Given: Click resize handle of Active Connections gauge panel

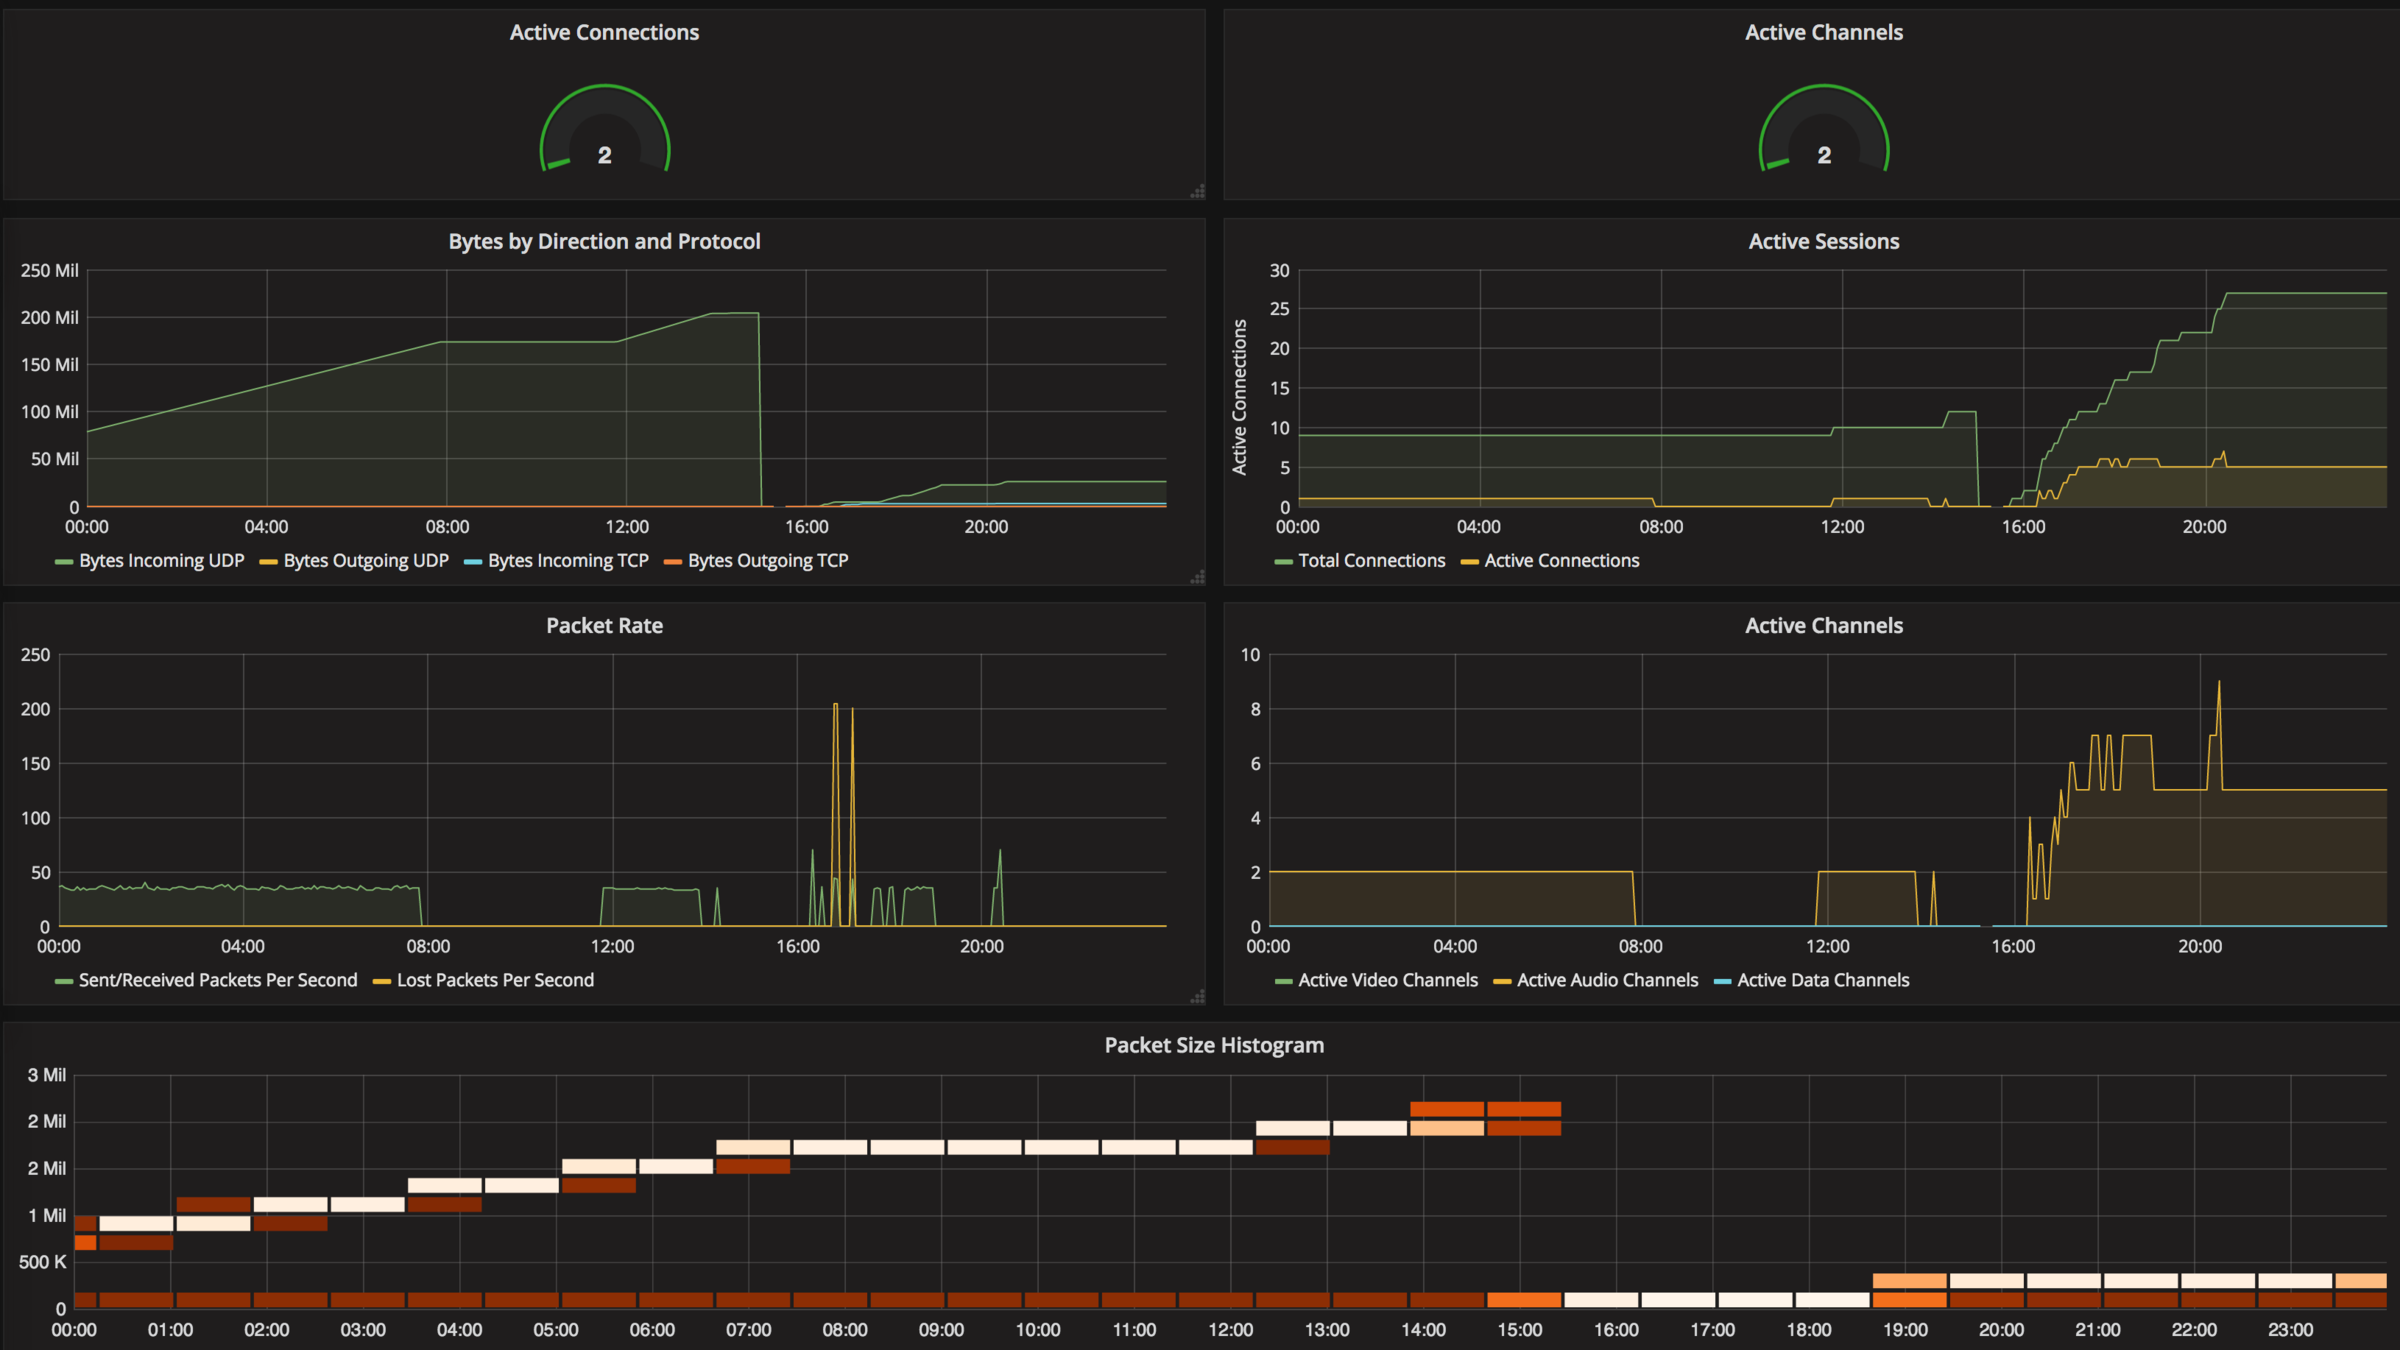Looking at the screenshot, I should coord(1197,191).
